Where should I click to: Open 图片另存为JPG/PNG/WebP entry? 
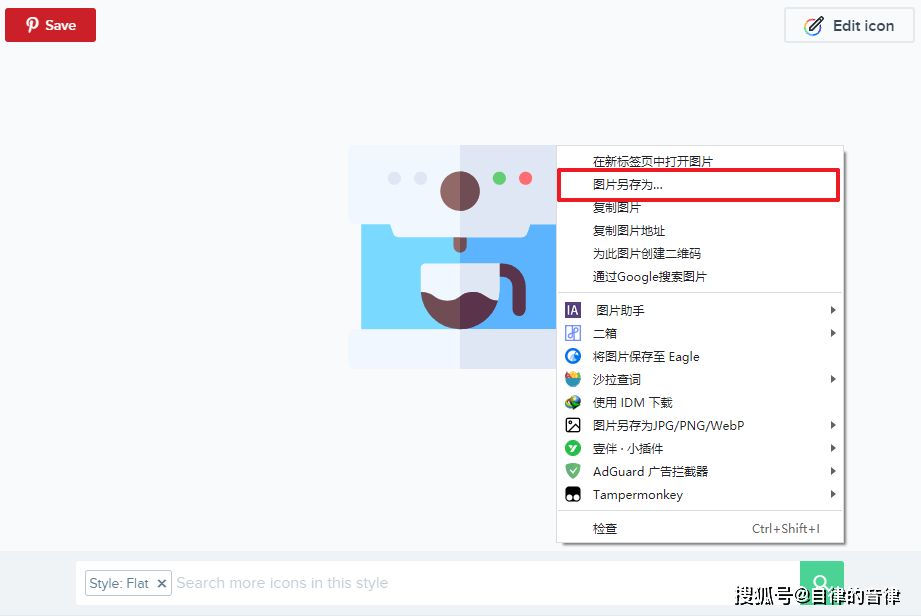coord(700,425)
